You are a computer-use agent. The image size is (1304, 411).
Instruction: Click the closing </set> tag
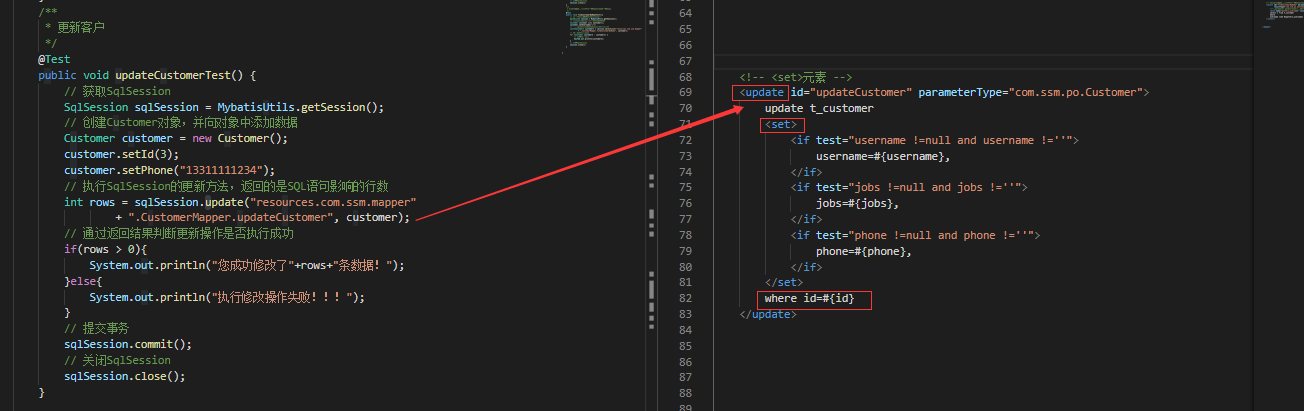click(x=784, y=282)
